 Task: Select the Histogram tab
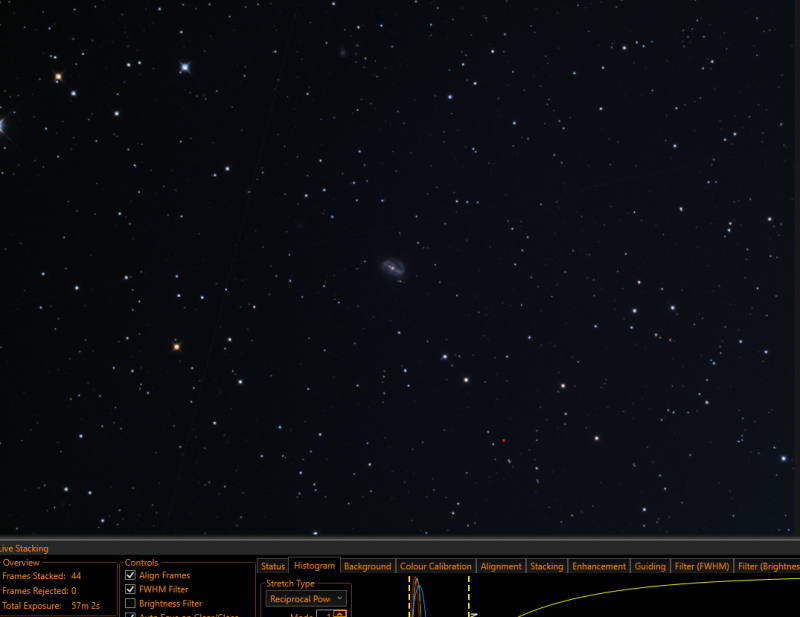pos(314,565)
